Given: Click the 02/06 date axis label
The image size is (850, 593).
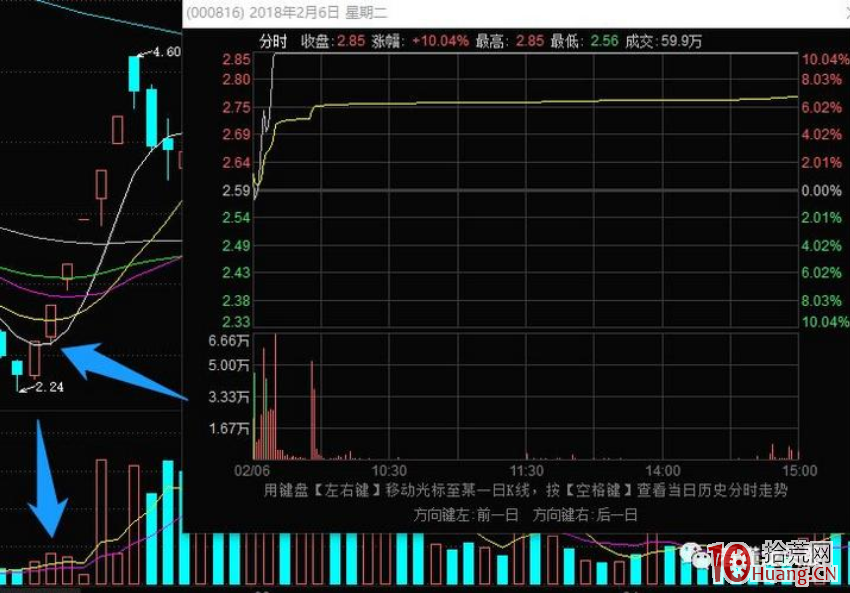Looking at the screenshot, I should coord(252,470).
